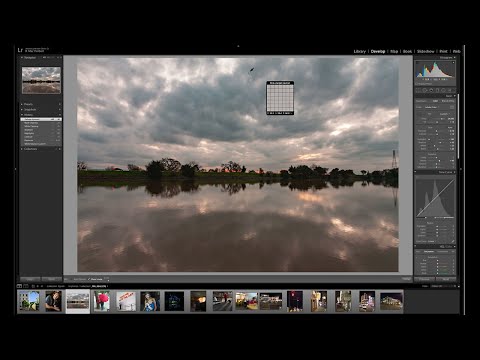This screenshot has height=360, width=480.
Task: Toggle the Show Loupe checkbox
Action: [x=89, y=279]
